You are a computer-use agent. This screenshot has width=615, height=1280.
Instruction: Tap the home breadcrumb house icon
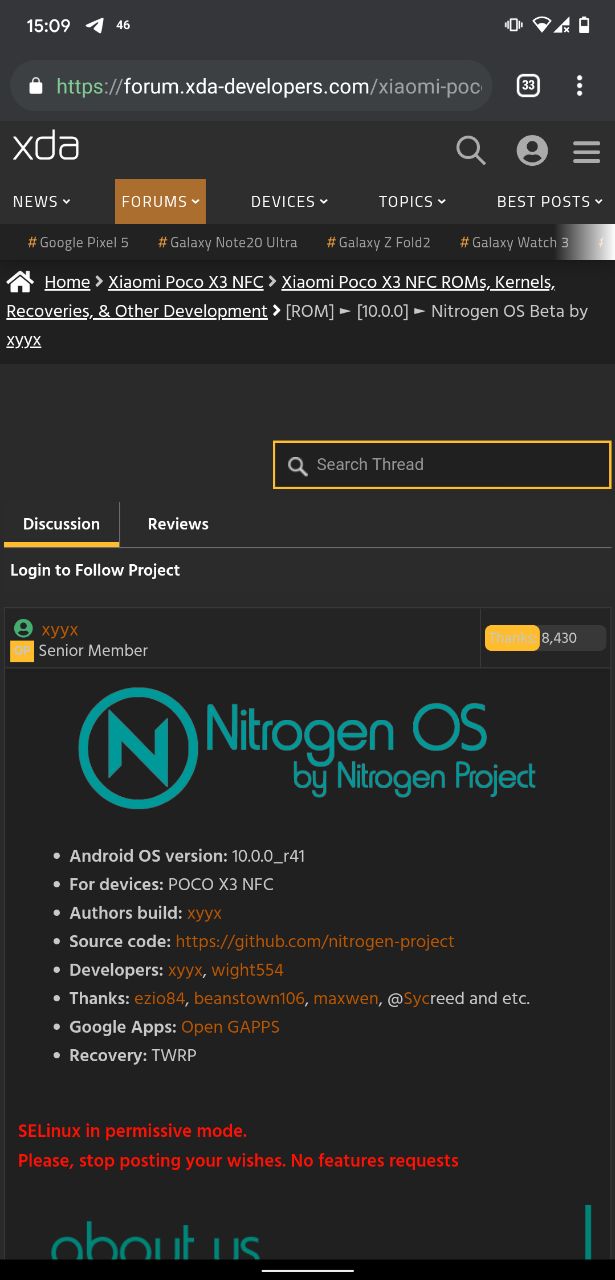(x=21, y=281)
